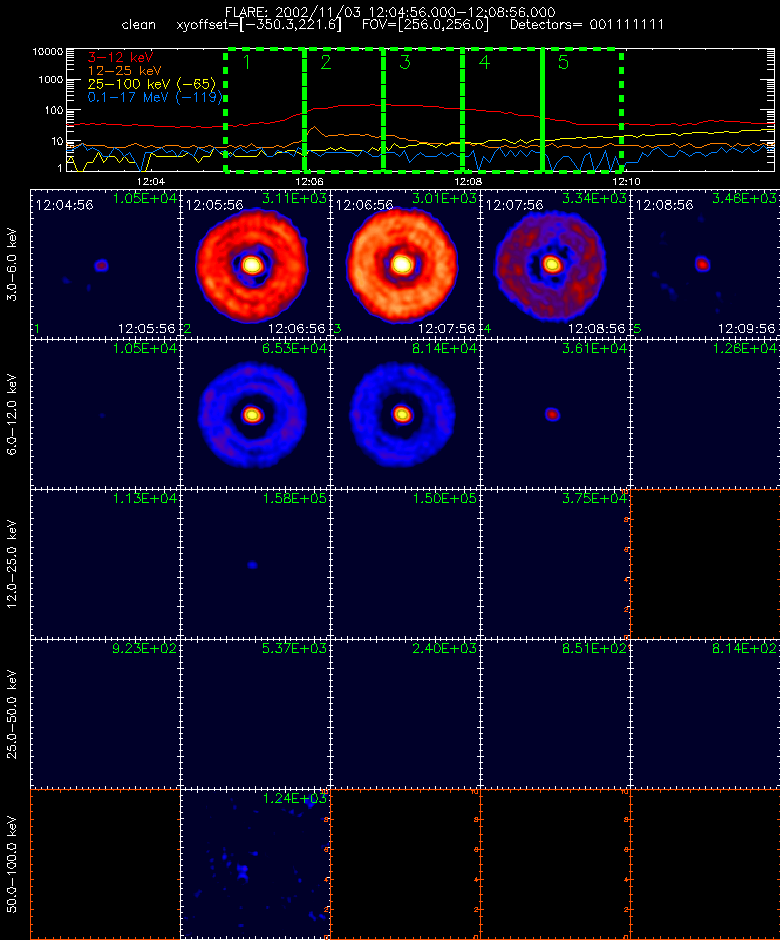Click the 8.51E+02 peak value label

pyautogui.click(x=594, y=648)
